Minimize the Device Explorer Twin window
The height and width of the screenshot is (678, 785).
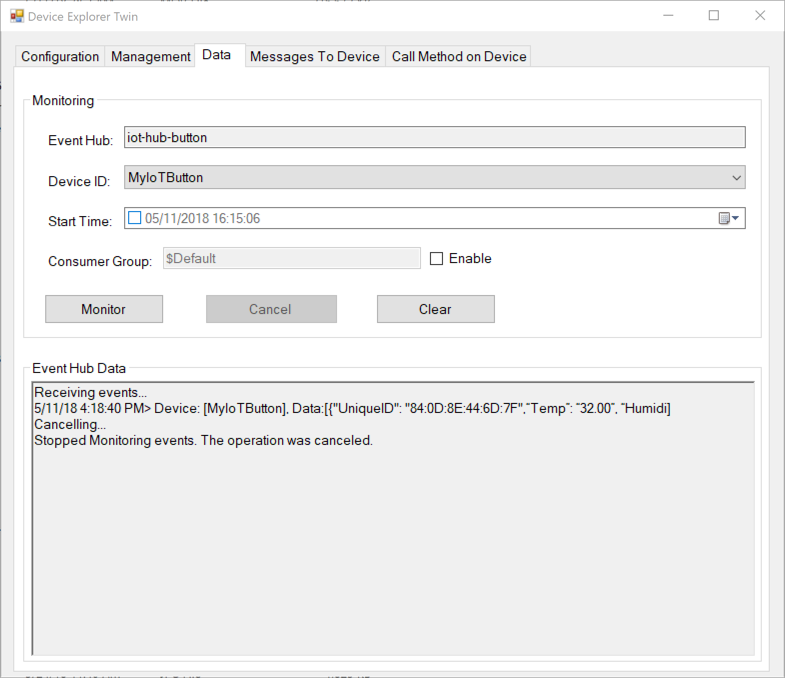click(668, 16)
